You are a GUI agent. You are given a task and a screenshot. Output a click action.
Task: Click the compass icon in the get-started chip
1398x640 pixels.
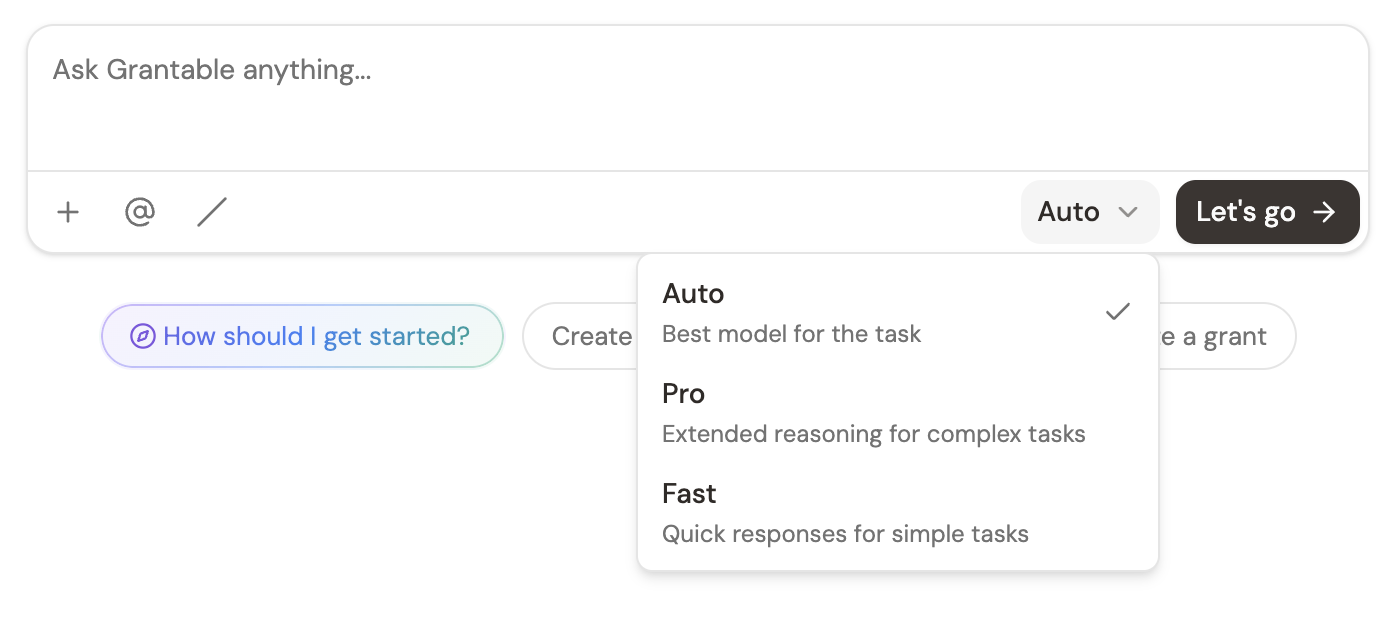[x=143, y=337]
